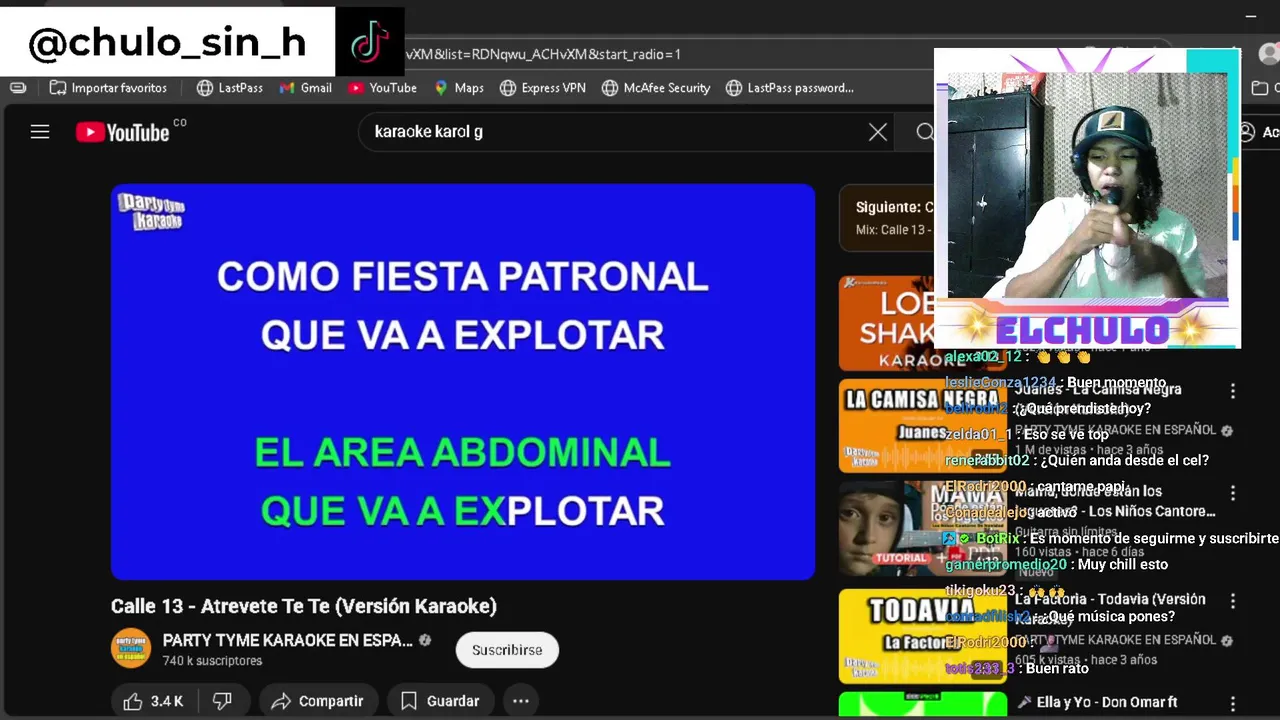Open options menu for Ella y Yo video
This screenshot has height=720, width=1280.
tap(1233, 704)
